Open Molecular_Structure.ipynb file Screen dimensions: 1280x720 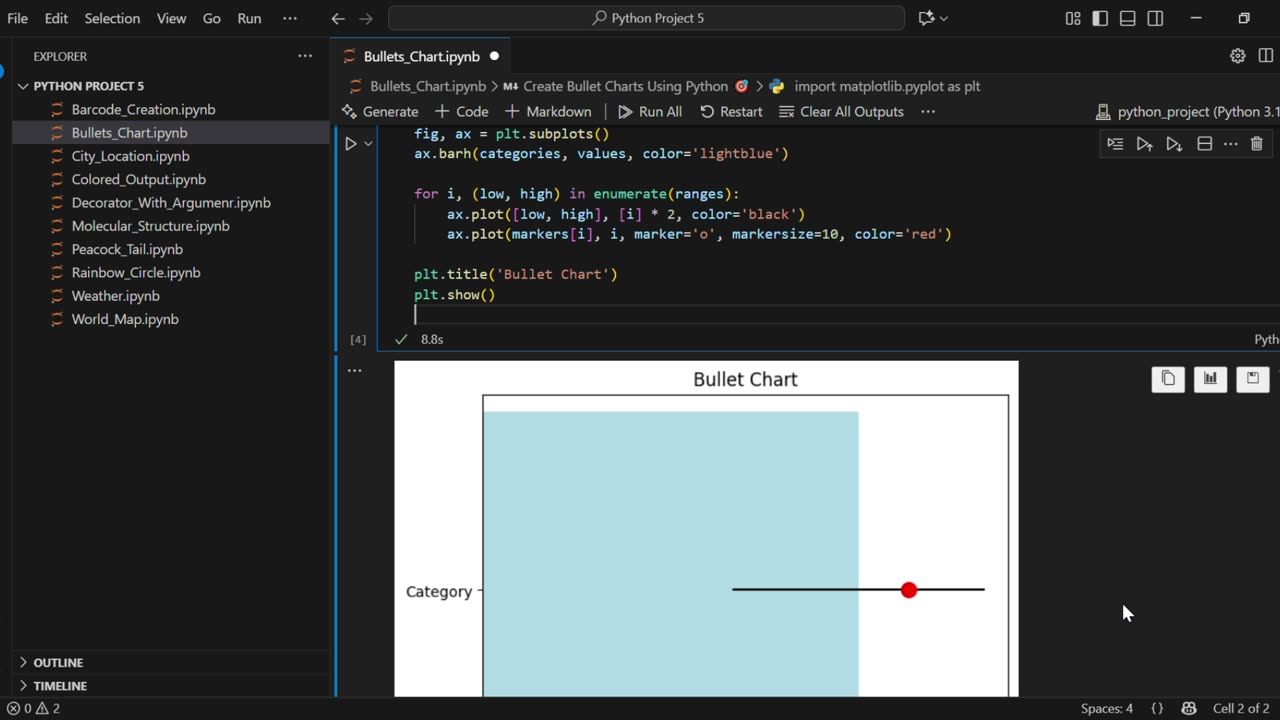tap(150, 226)
